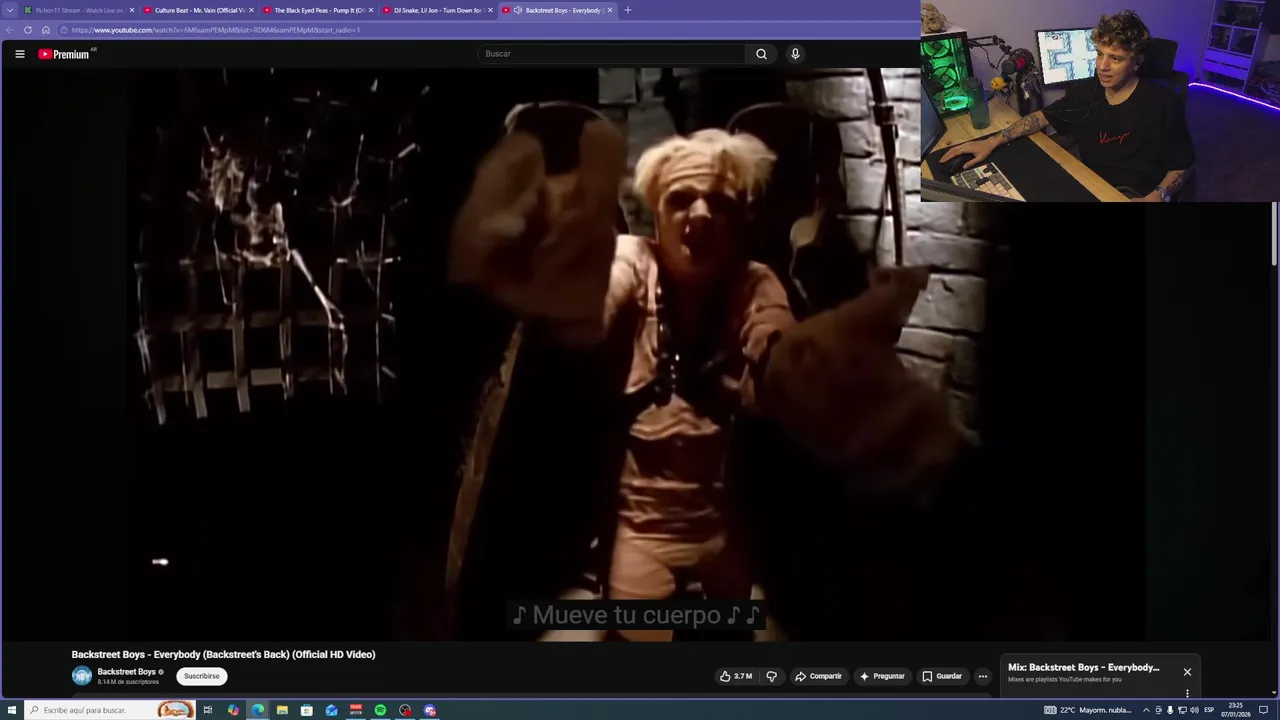Save video with Guardar button
The image size is (1280, 720).
click(942, 676)
